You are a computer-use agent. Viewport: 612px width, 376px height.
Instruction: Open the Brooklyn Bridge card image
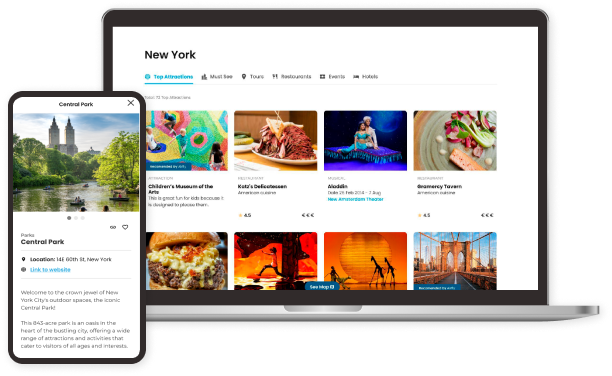click(455, 261)
